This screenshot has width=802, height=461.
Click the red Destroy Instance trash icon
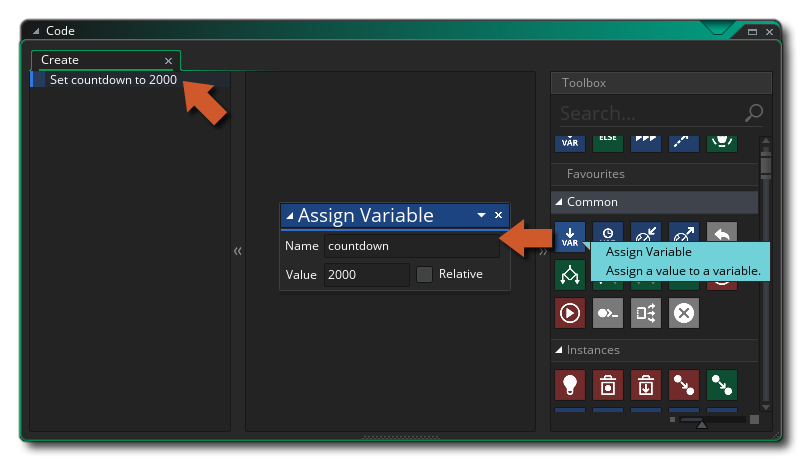pos(608,385)
